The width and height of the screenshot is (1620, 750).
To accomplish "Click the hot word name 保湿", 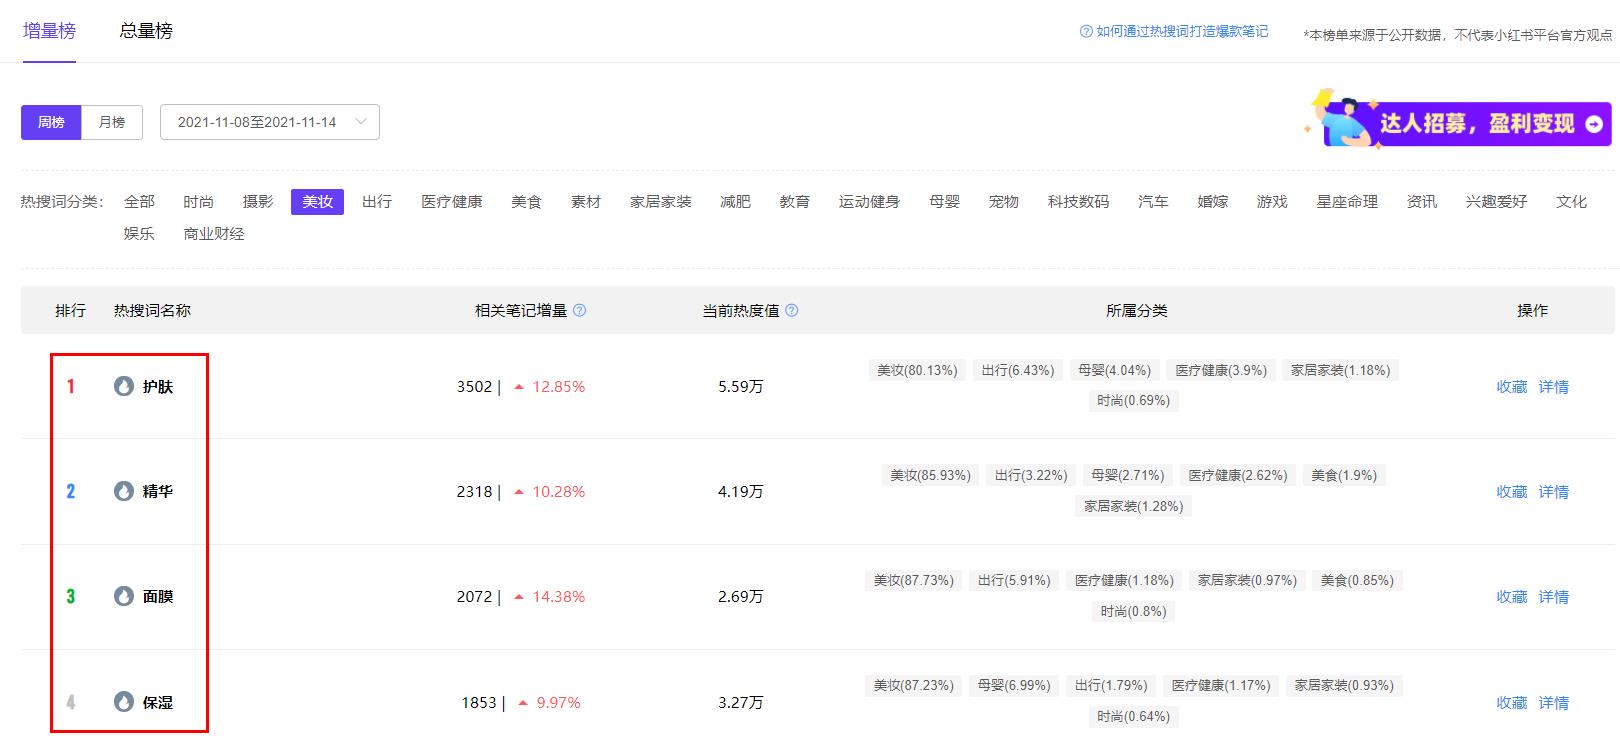I will 158,703.
